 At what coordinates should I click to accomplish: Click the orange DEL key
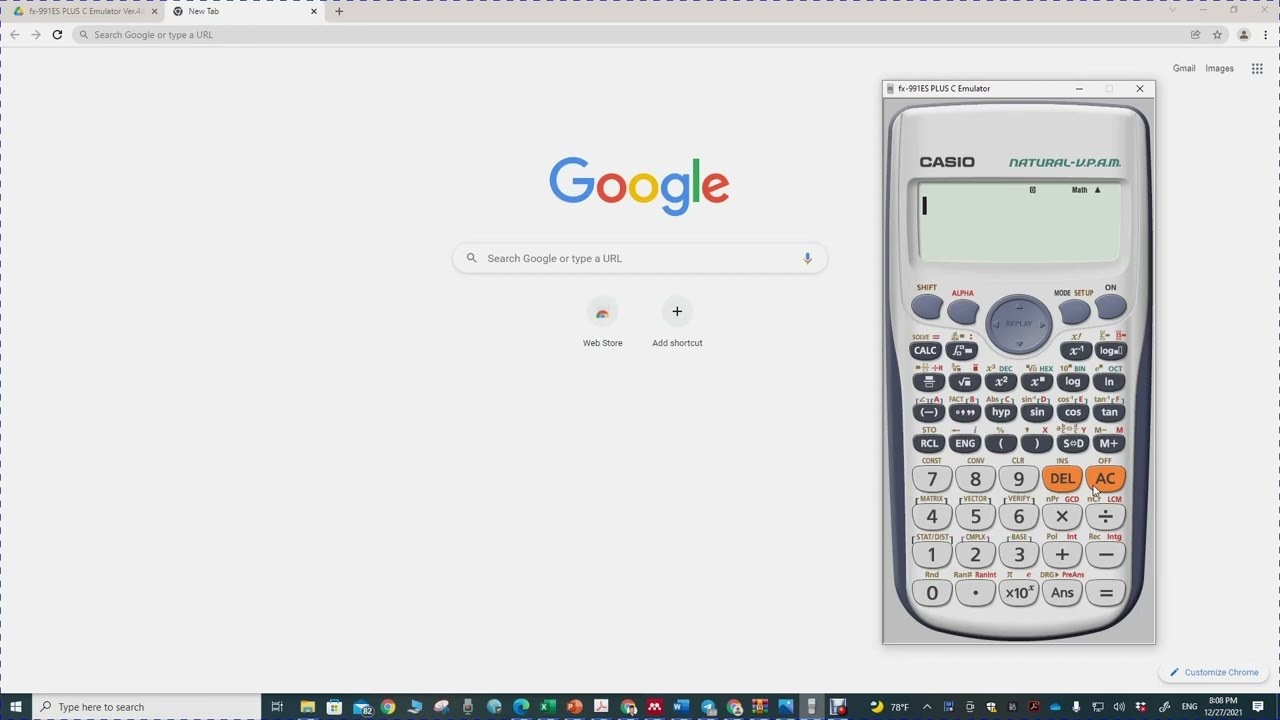tap(1062, 479)
